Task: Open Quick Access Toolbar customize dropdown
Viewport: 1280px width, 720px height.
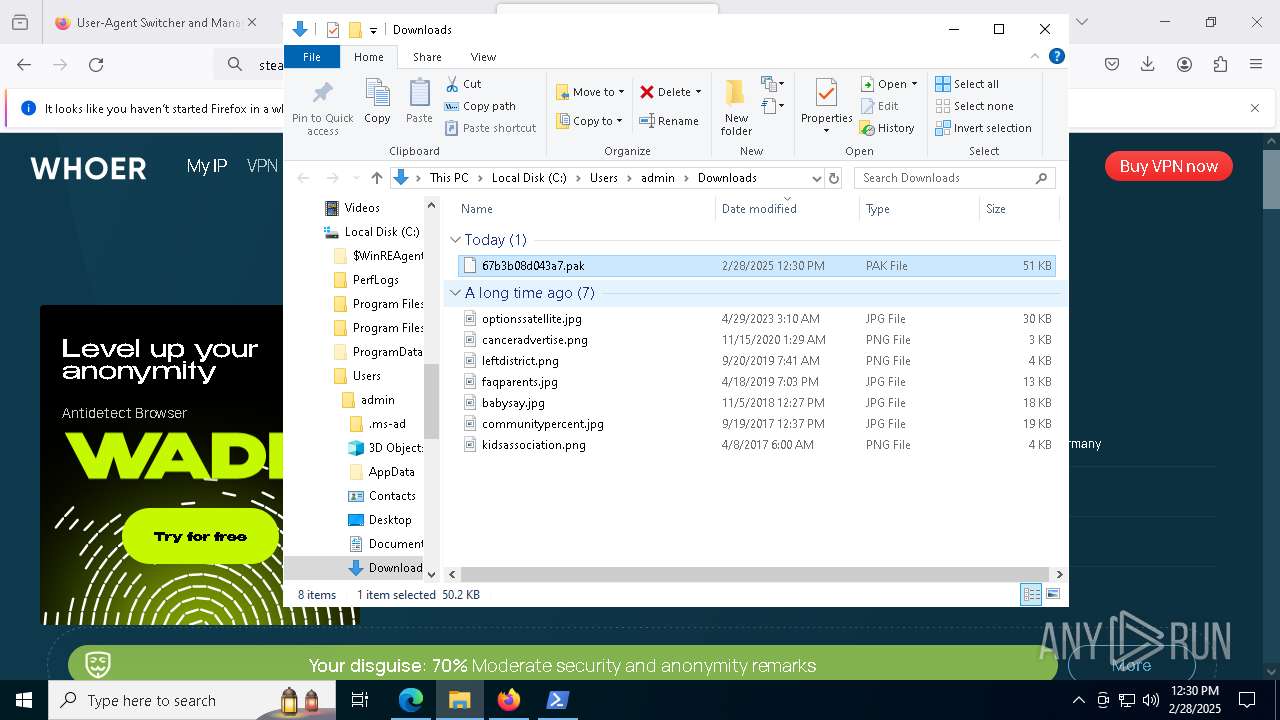Action: [x=373, y=31]
